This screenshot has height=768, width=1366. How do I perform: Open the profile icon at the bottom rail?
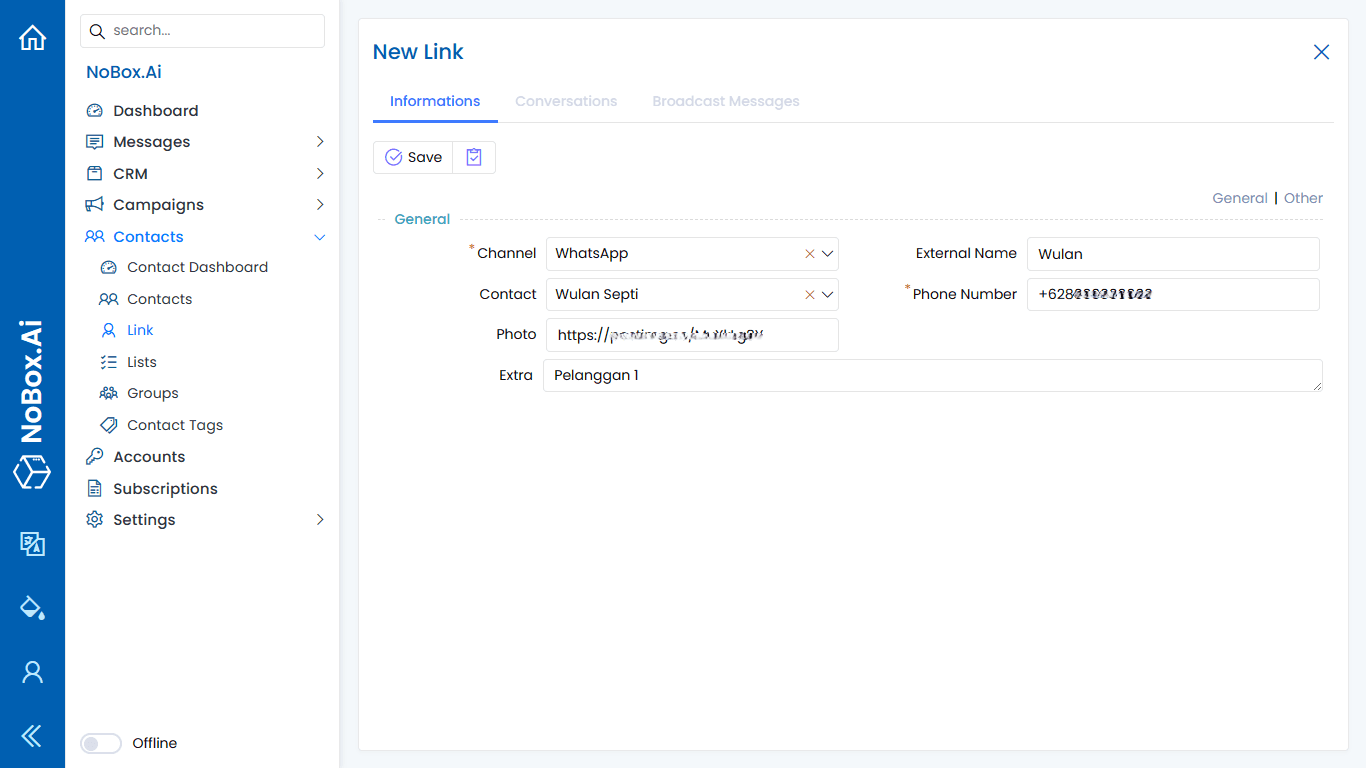32,671
